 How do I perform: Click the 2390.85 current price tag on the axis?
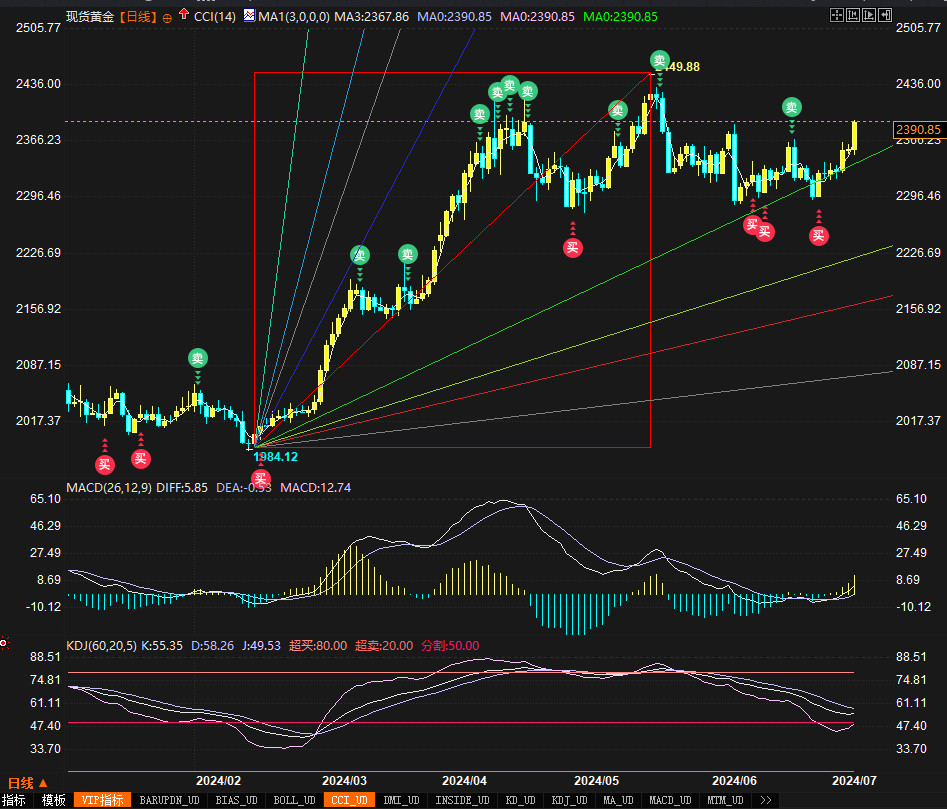[x=918, y=130]
